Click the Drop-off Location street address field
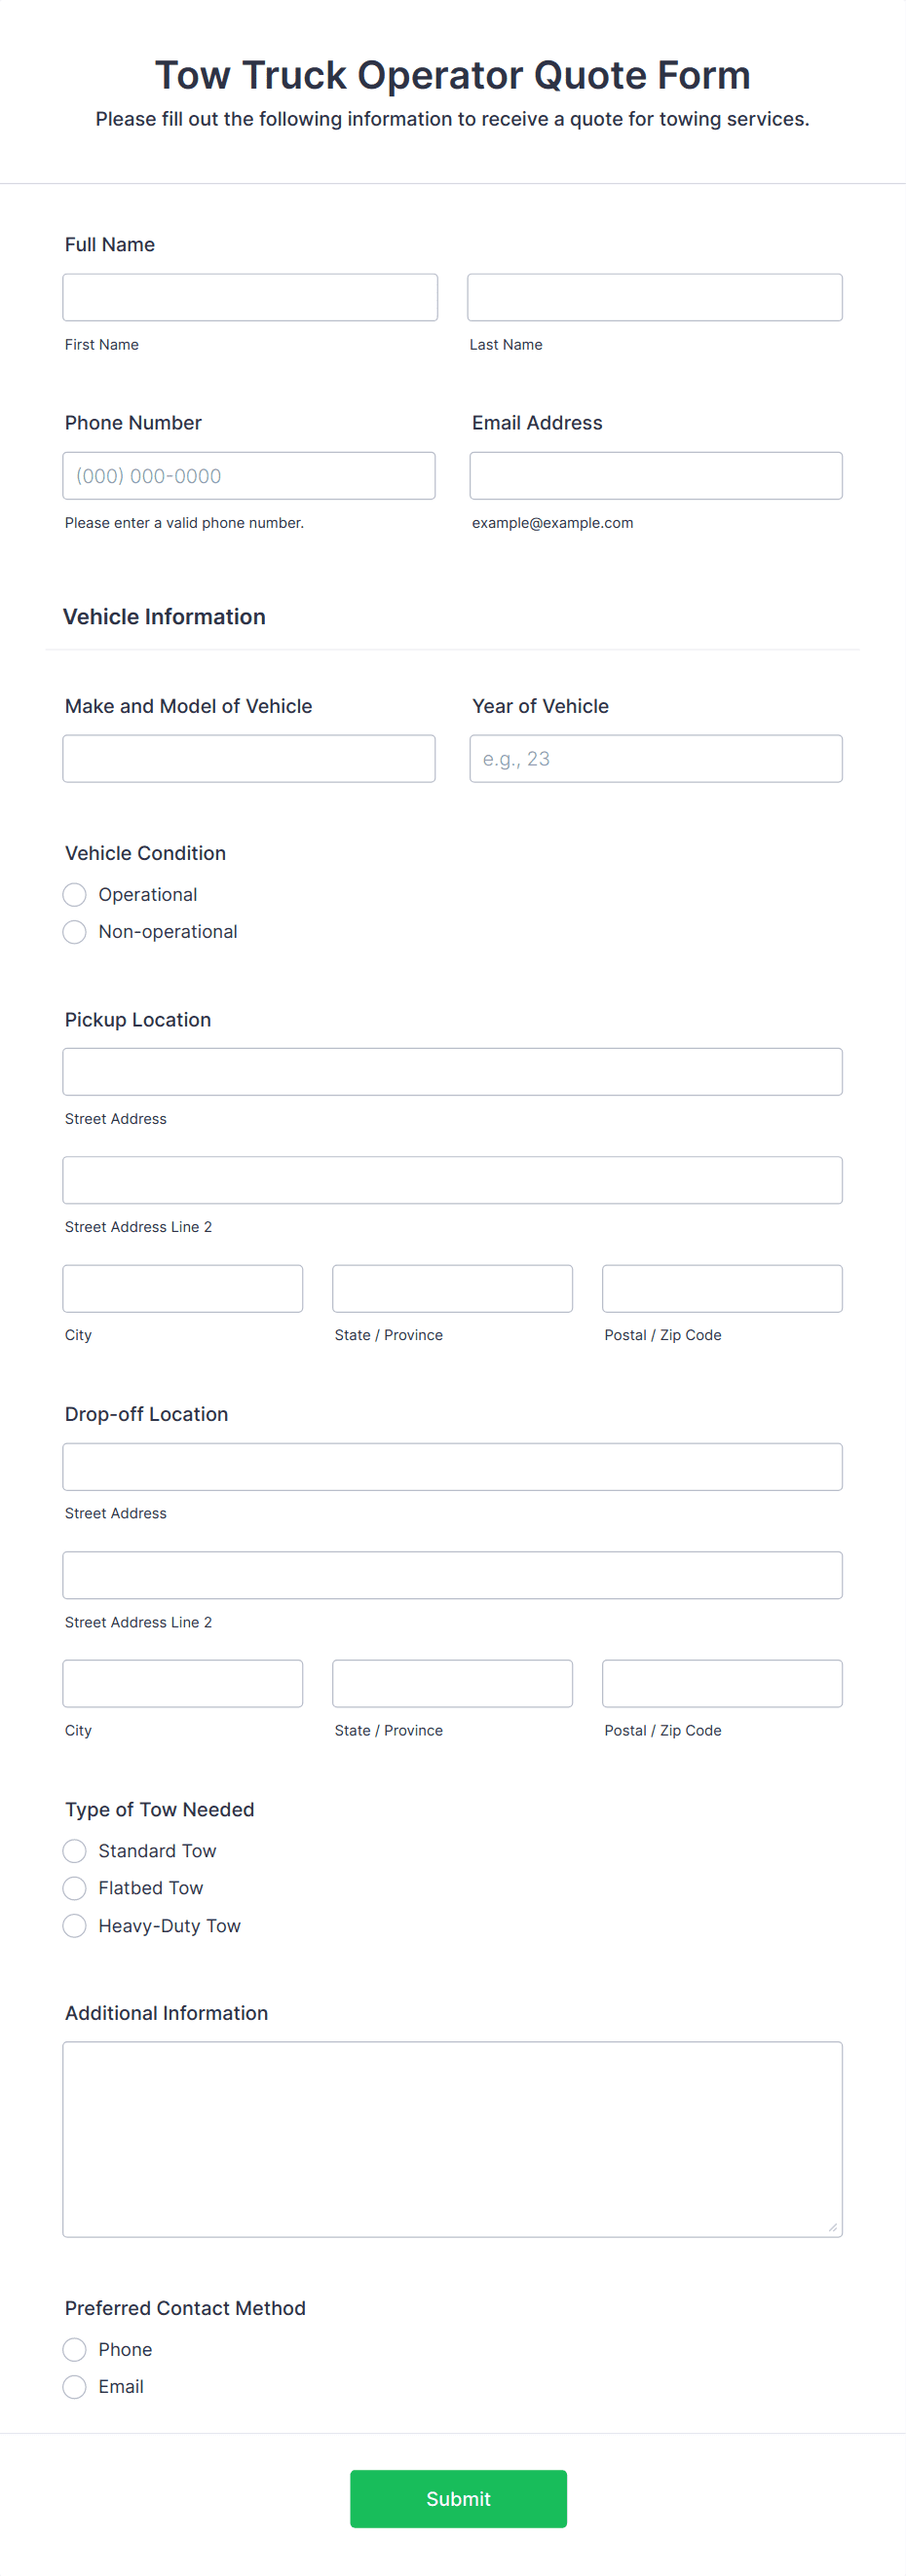 click(452, 1466)
